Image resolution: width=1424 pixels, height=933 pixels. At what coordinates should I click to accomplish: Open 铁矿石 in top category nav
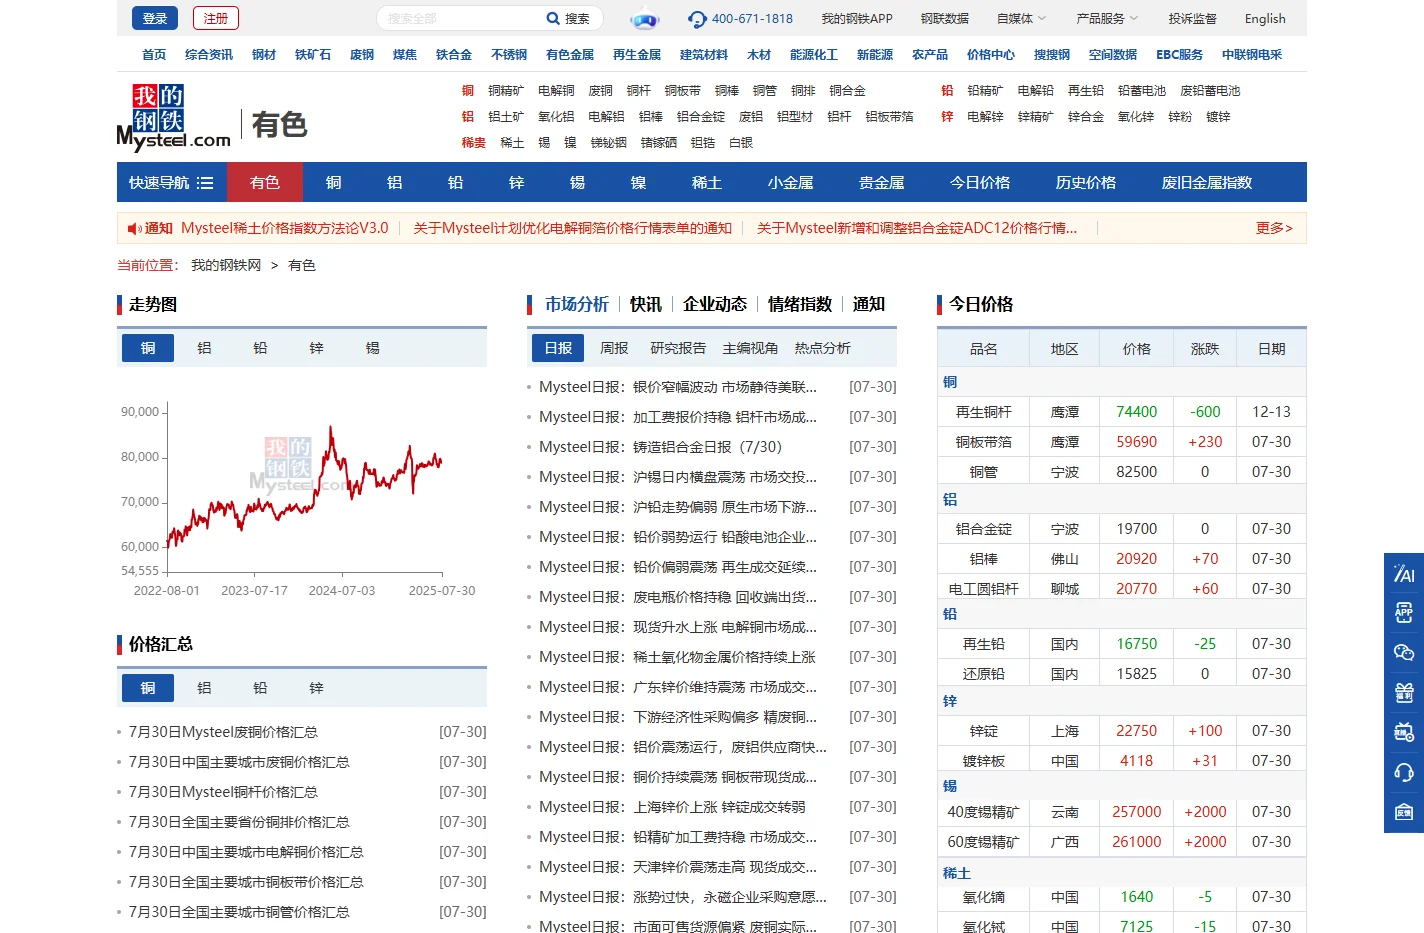coord(313,54)
